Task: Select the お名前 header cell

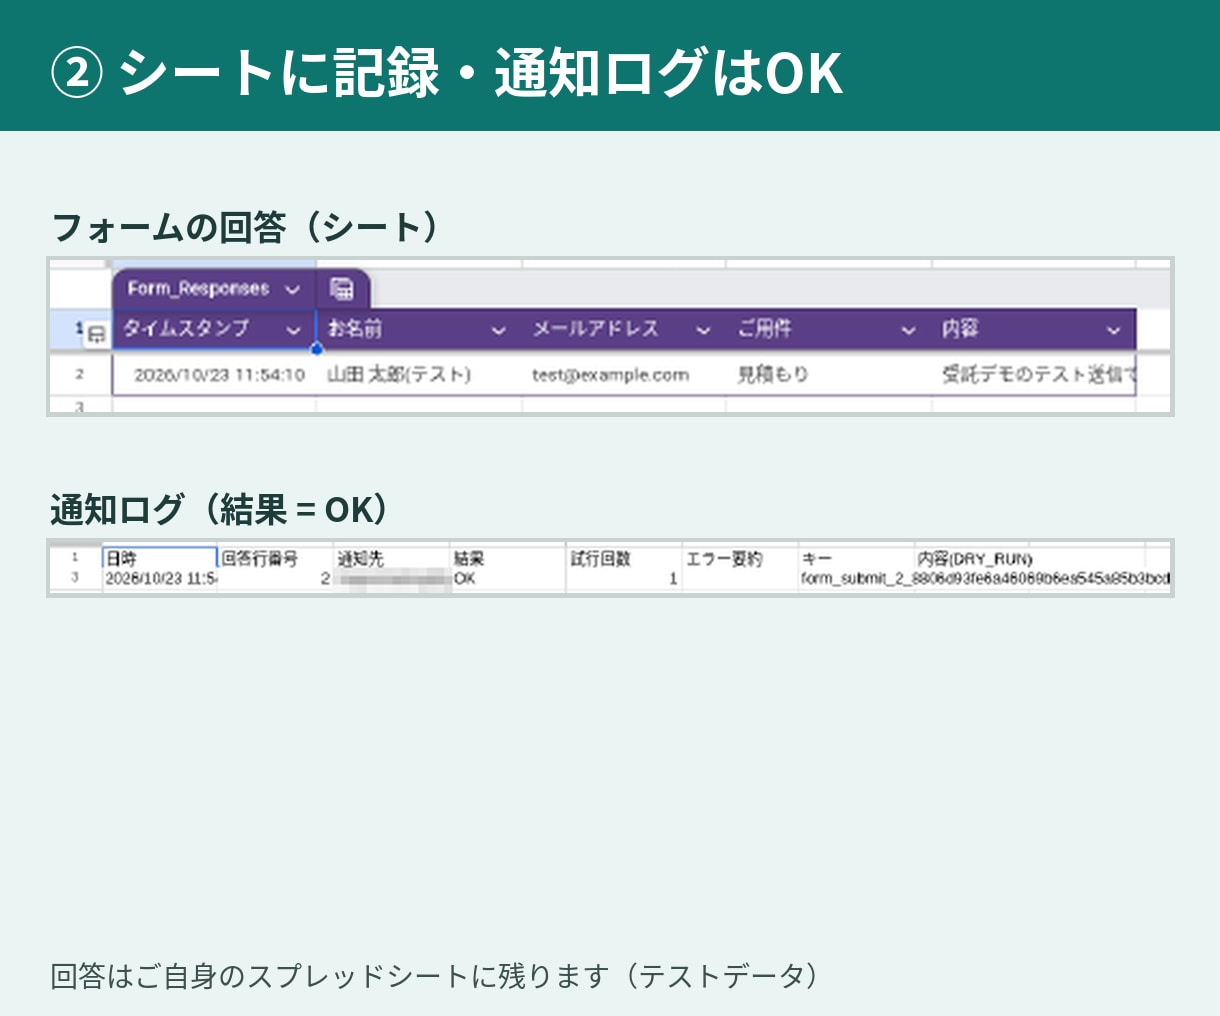Action: (x=419, y=329)
